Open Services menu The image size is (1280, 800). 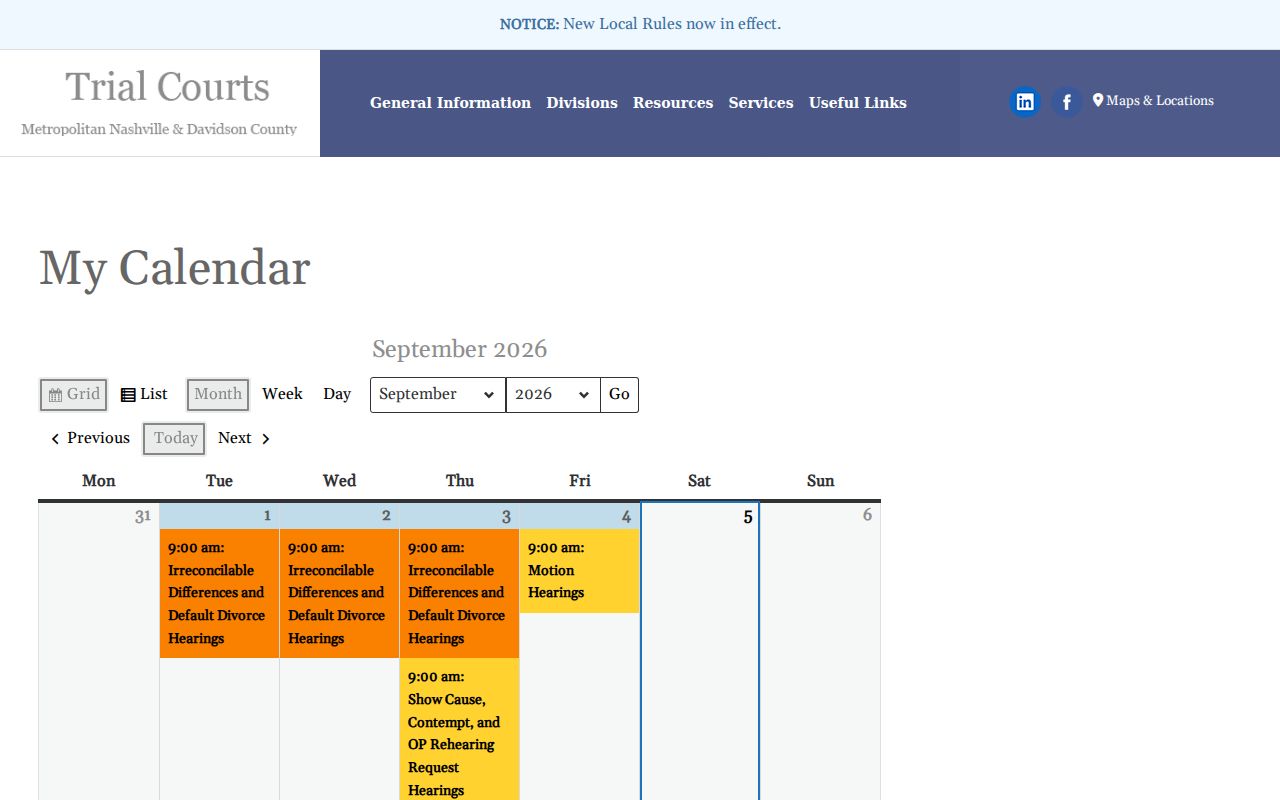point(761,103)
